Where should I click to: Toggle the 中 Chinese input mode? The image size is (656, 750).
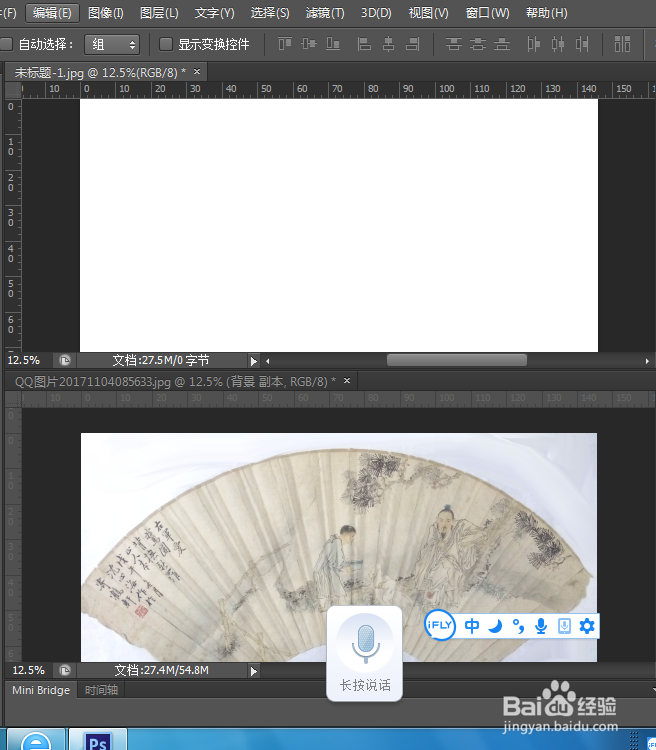click(472, 626)
